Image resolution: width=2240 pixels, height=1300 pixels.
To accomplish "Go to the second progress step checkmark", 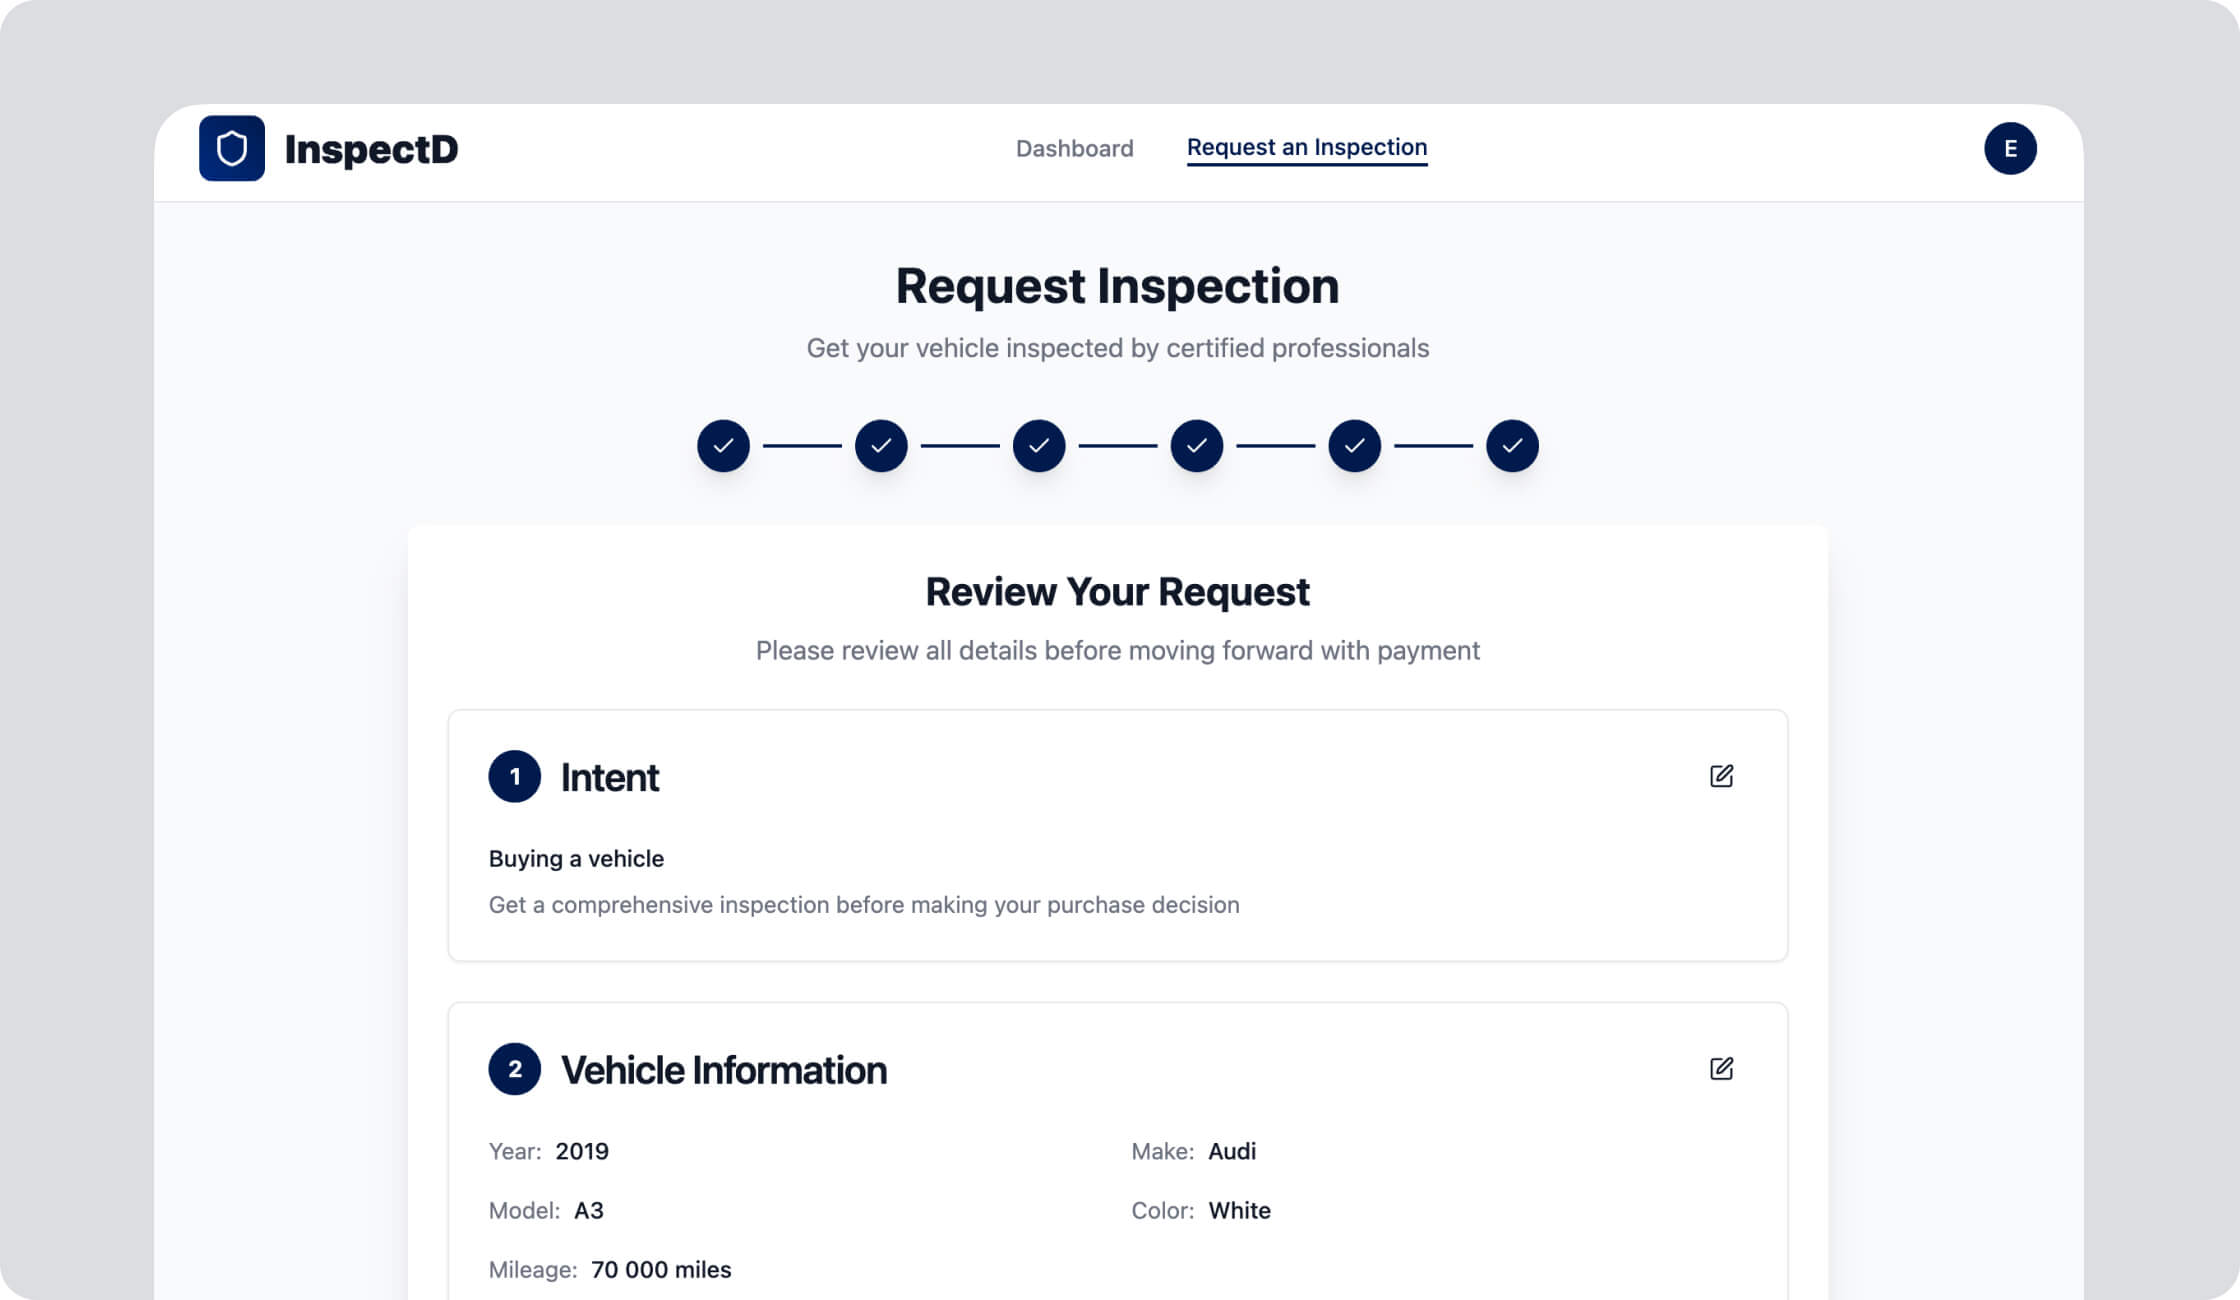I will [880, 445].
